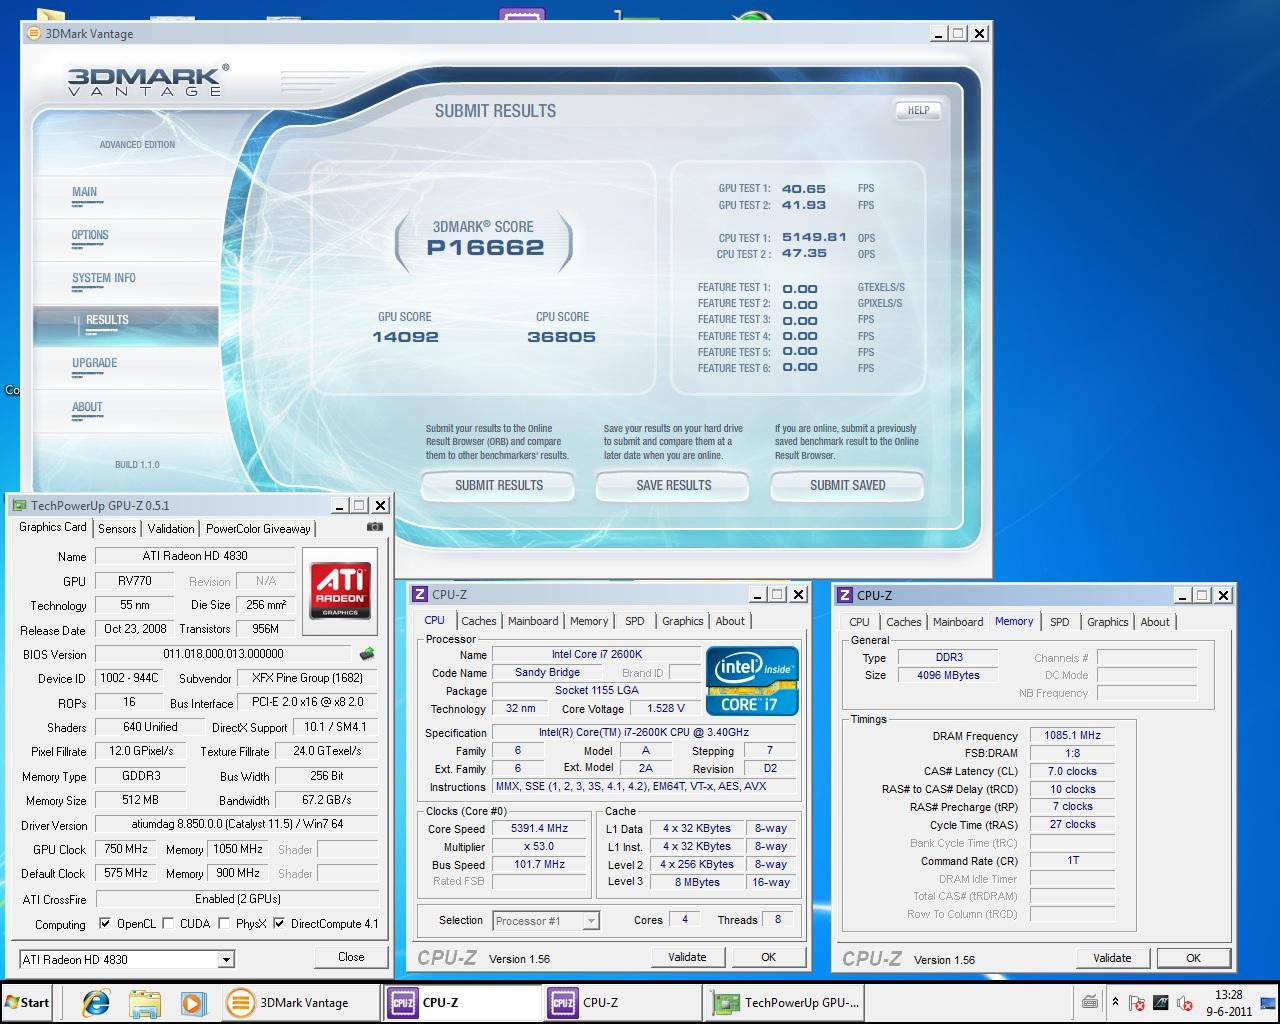This screenshot has height=1024, width=1280.
Task: Open the Windows Start menu
Action: pos(27,1003)
